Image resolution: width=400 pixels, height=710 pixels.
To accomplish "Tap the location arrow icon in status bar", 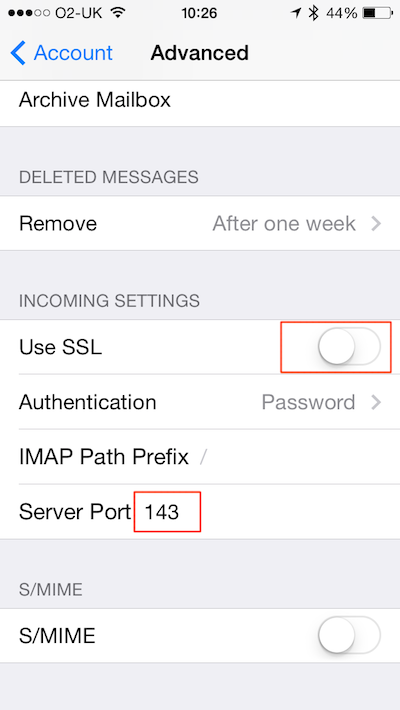I will point(296,13).
